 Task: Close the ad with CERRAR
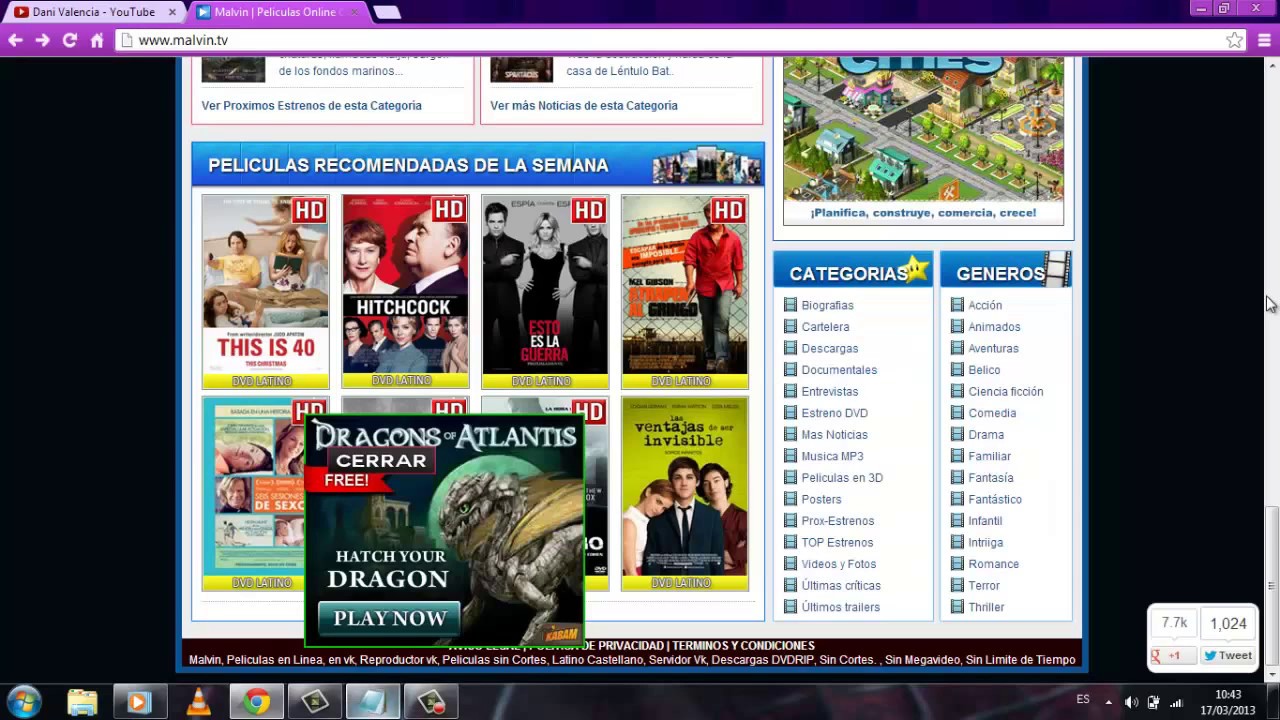pyautogui.click(x=381, y=461)
